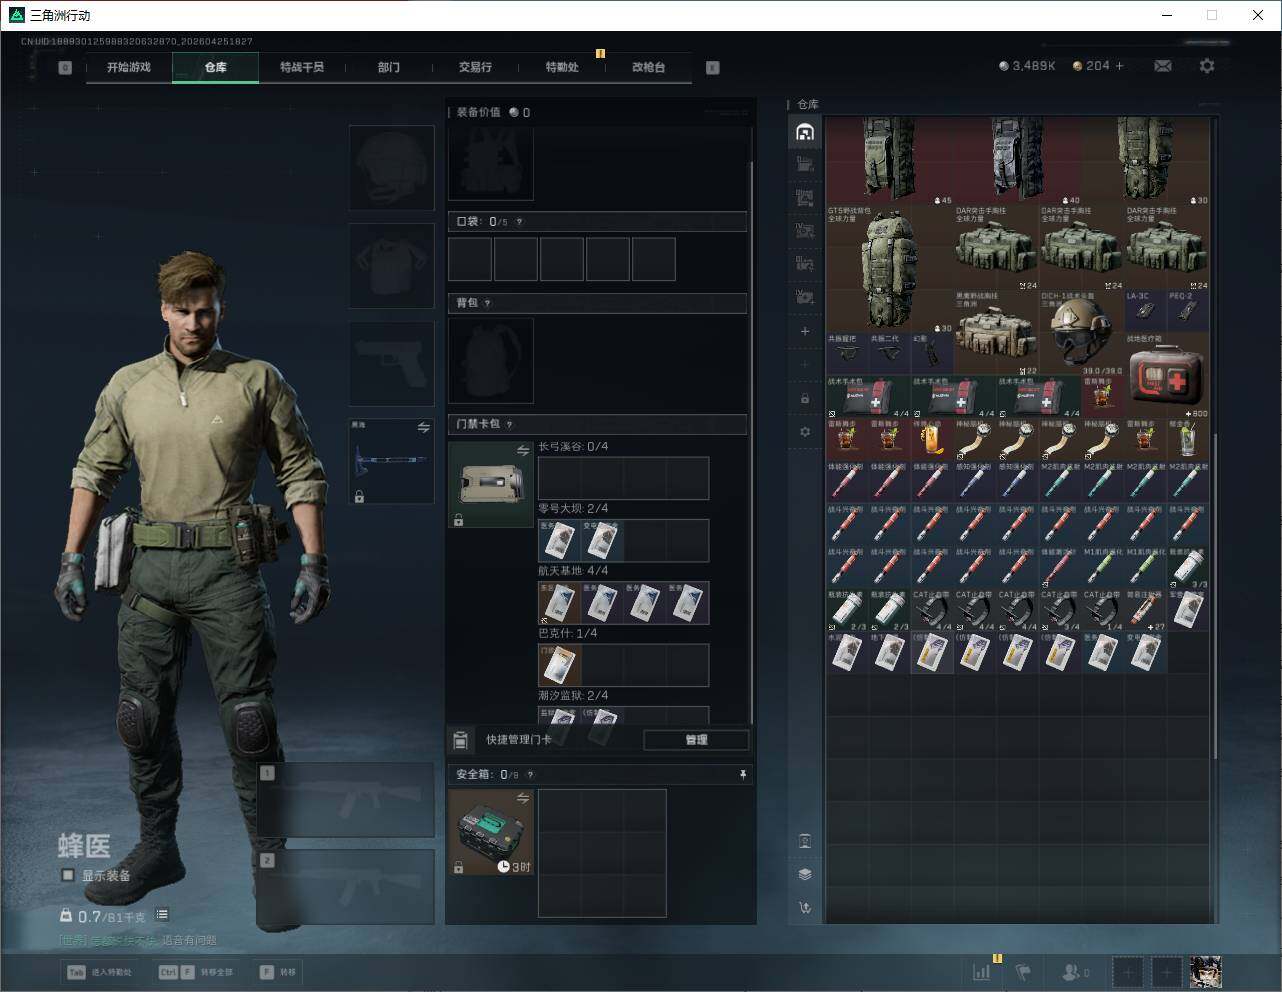Select the LA-3C attachment item

click(1145, 312)
